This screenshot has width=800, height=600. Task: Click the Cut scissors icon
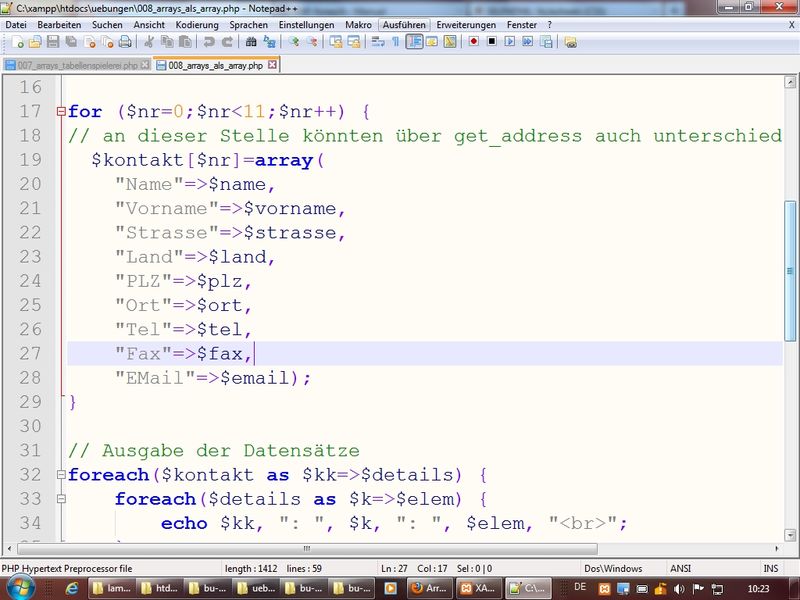point(149,42)
